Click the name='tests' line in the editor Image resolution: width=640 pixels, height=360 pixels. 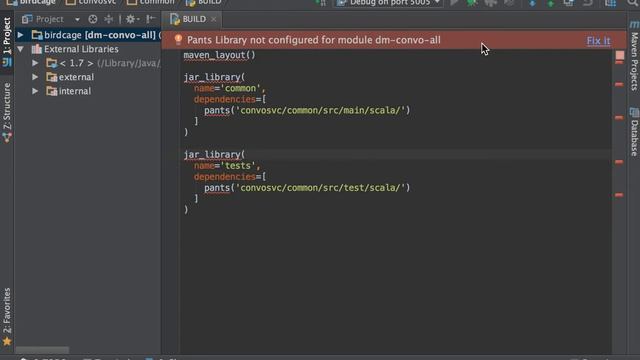(227, 166)
